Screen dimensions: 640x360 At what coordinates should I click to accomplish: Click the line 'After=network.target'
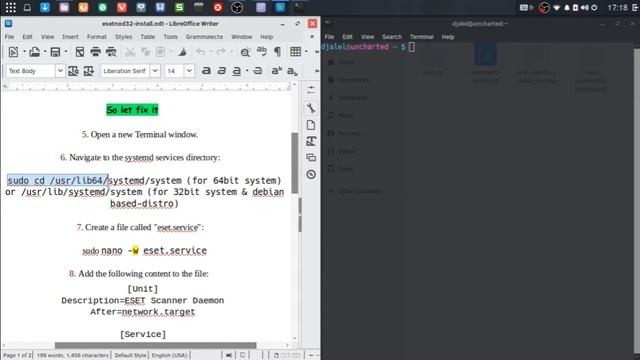(x=142, y=312)
